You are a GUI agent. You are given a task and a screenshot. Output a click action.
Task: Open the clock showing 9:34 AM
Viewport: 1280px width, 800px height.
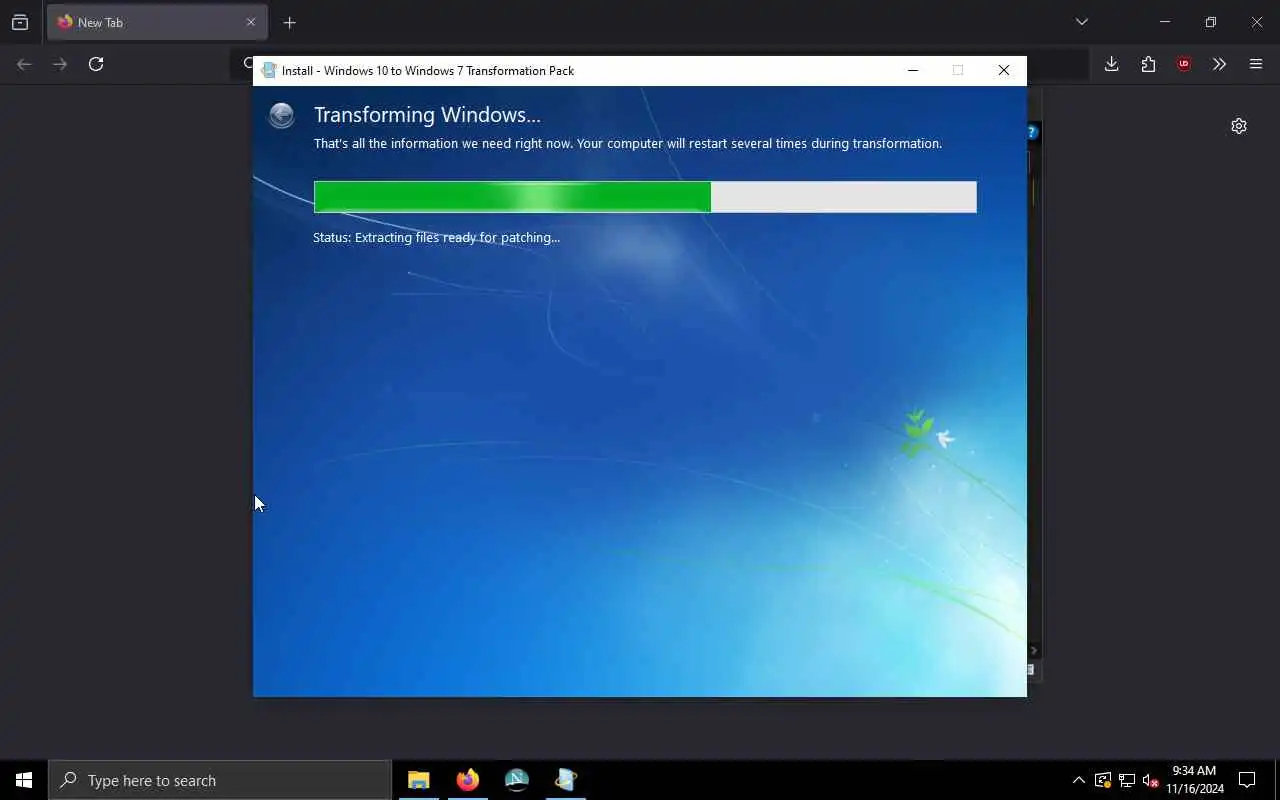(1194, 780)
